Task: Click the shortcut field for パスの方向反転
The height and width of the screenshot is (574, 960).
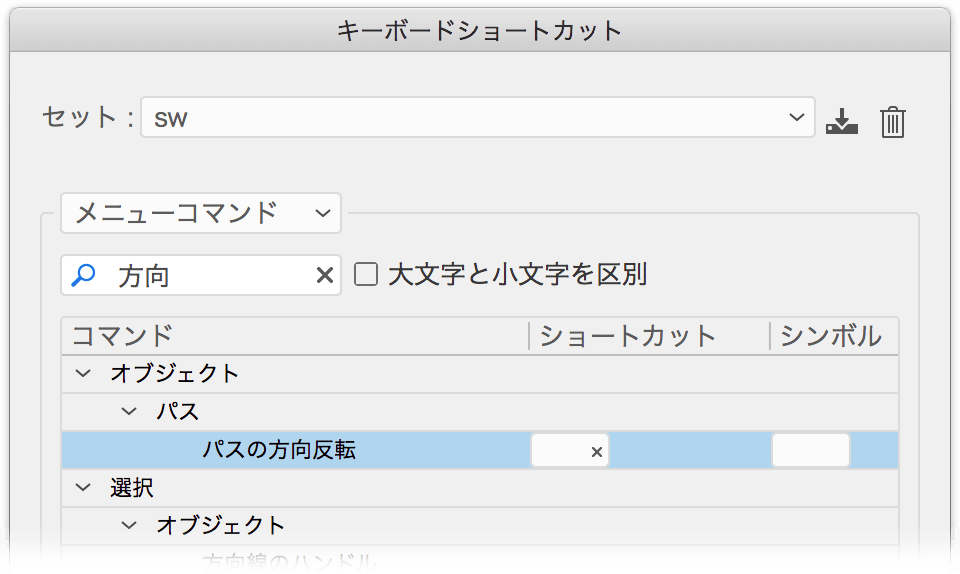Action: [569, 450]
